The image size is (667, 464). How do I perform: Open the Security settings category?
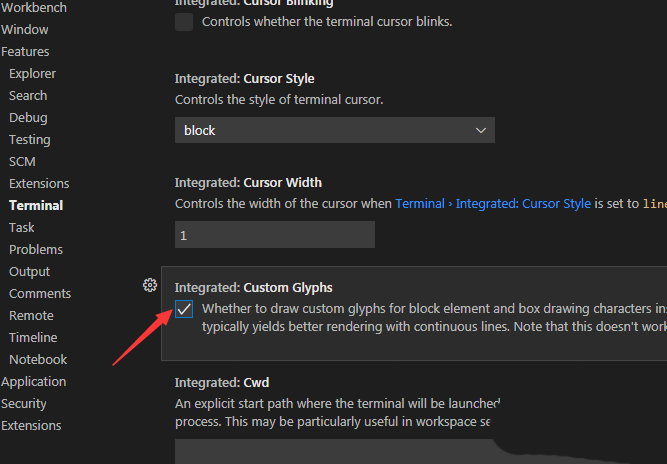click(x=24, y=404)
